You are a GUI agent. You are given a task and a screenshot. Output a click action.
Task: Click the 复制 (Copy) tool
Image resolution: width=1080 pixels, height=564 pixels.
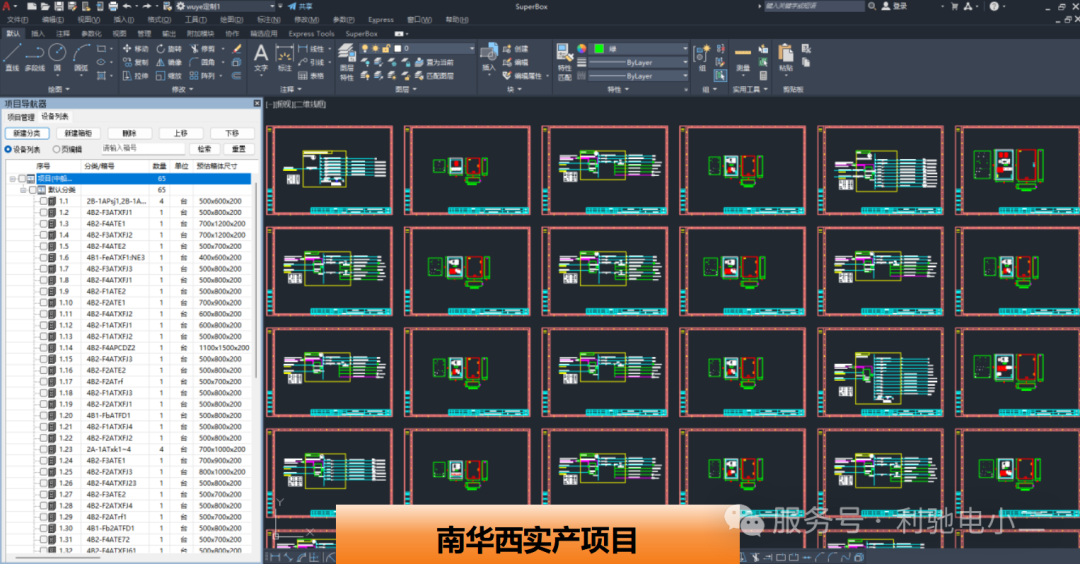(135, 62)
